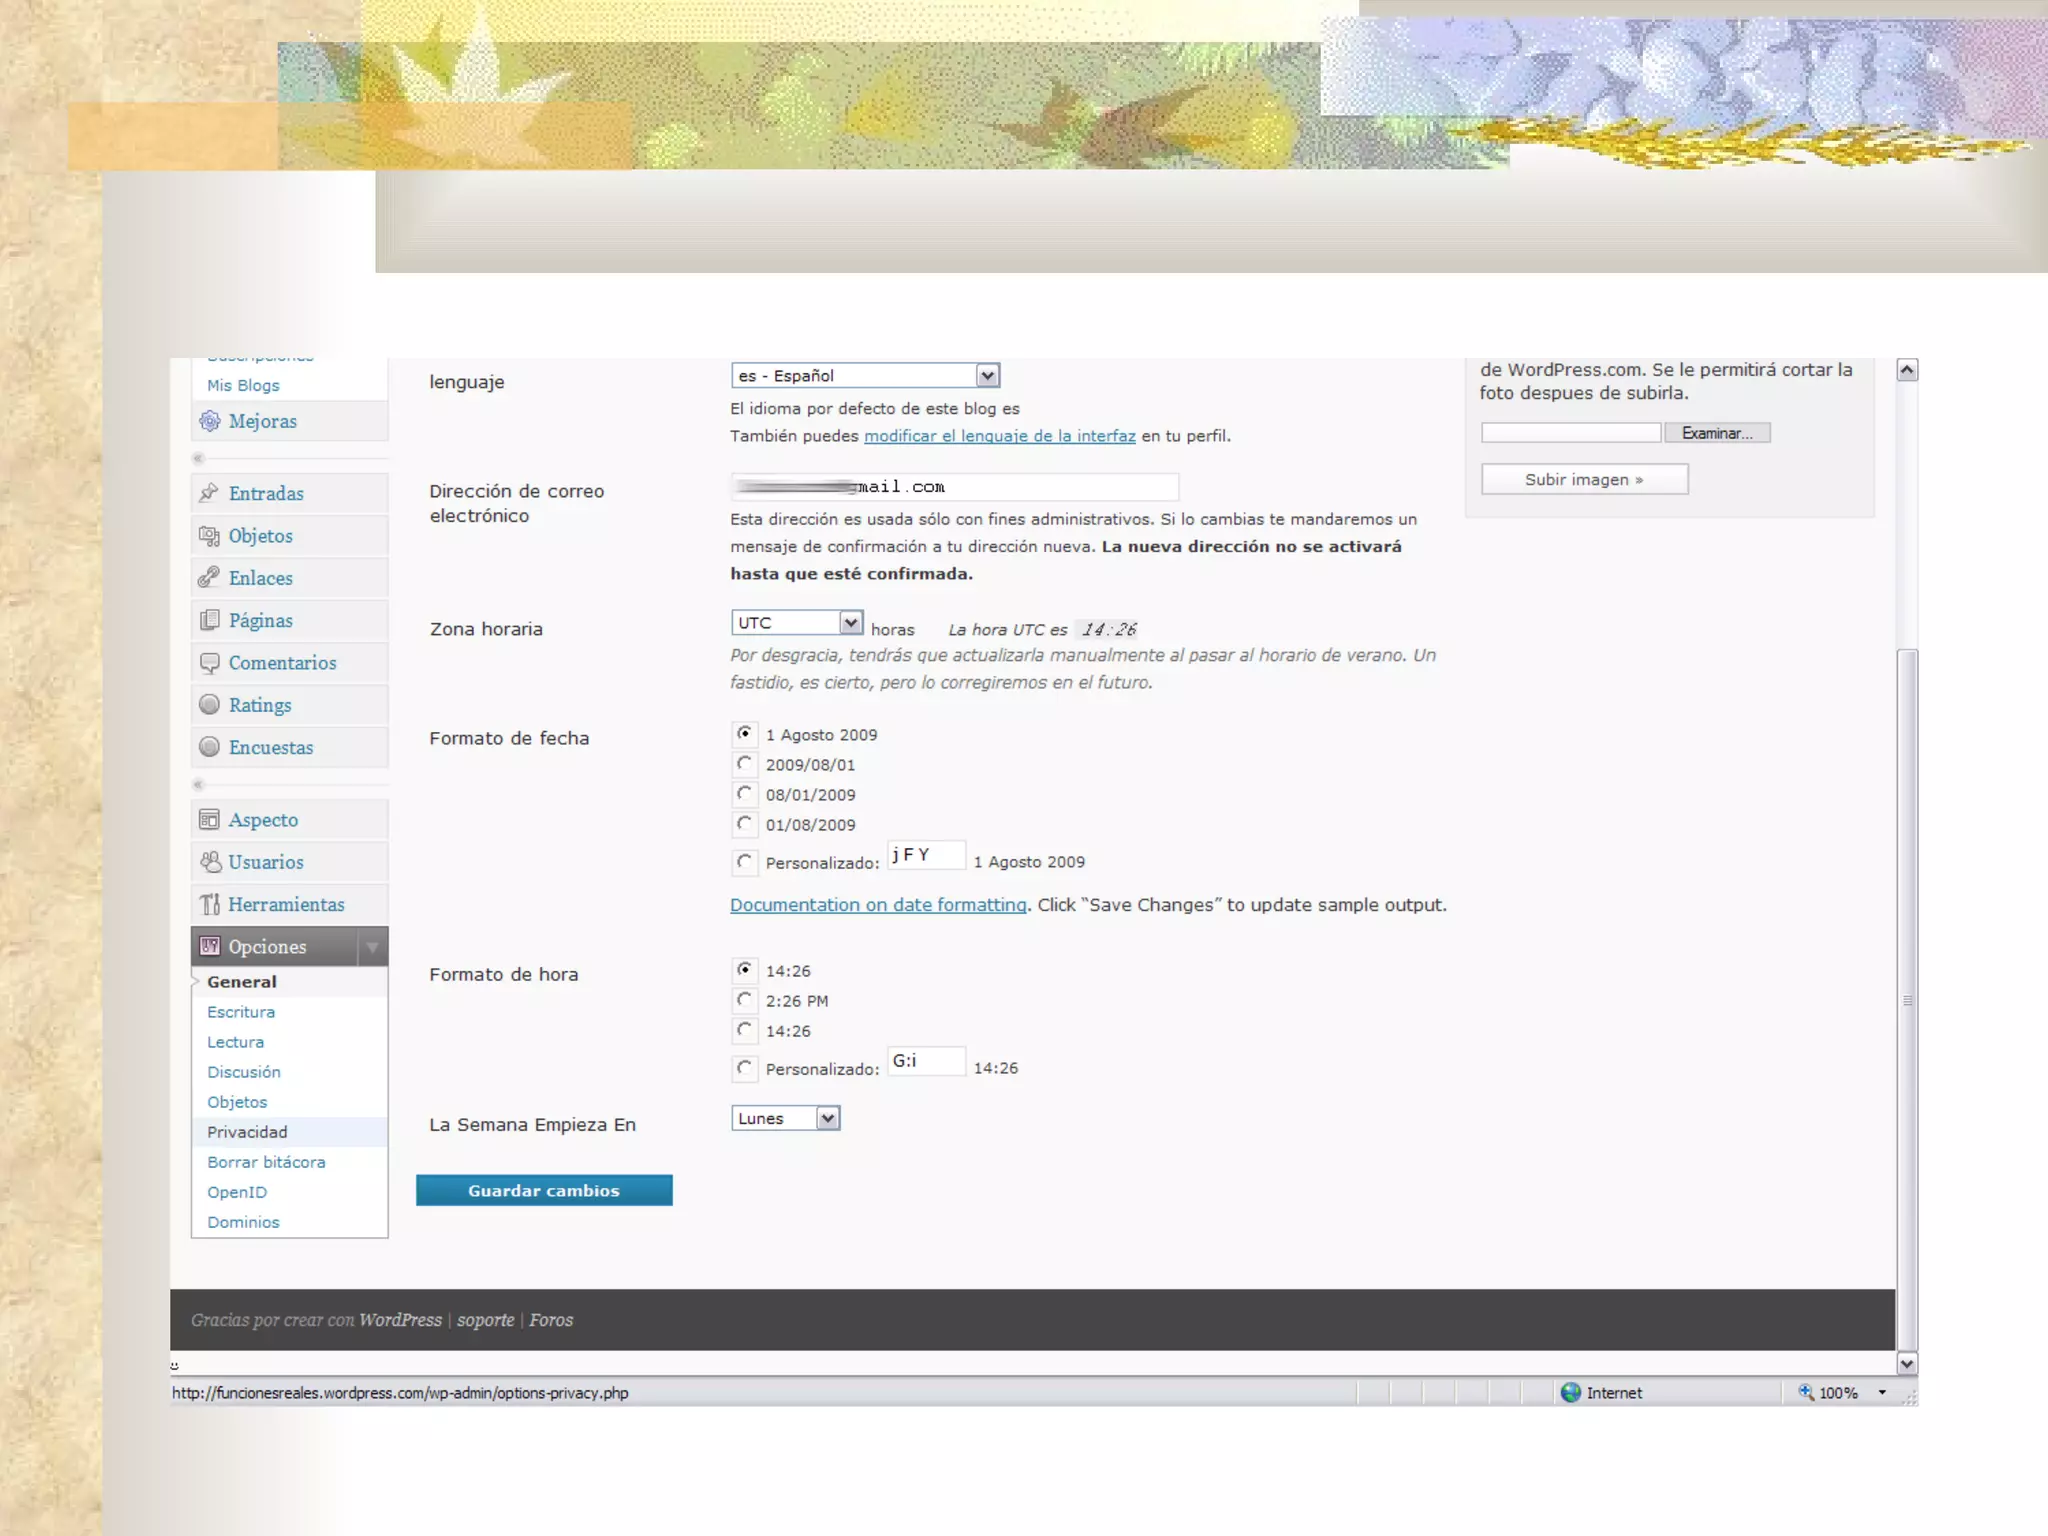
Task: Click the Aspecto appearance icon
Action: (x=209, y=820)
